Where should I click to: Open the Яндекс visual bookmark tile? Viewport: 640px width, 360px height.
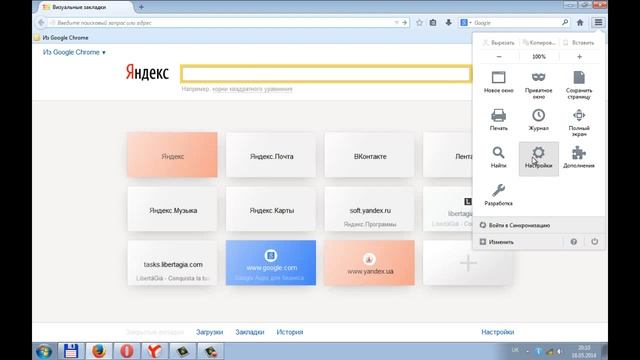coord(172,155)
